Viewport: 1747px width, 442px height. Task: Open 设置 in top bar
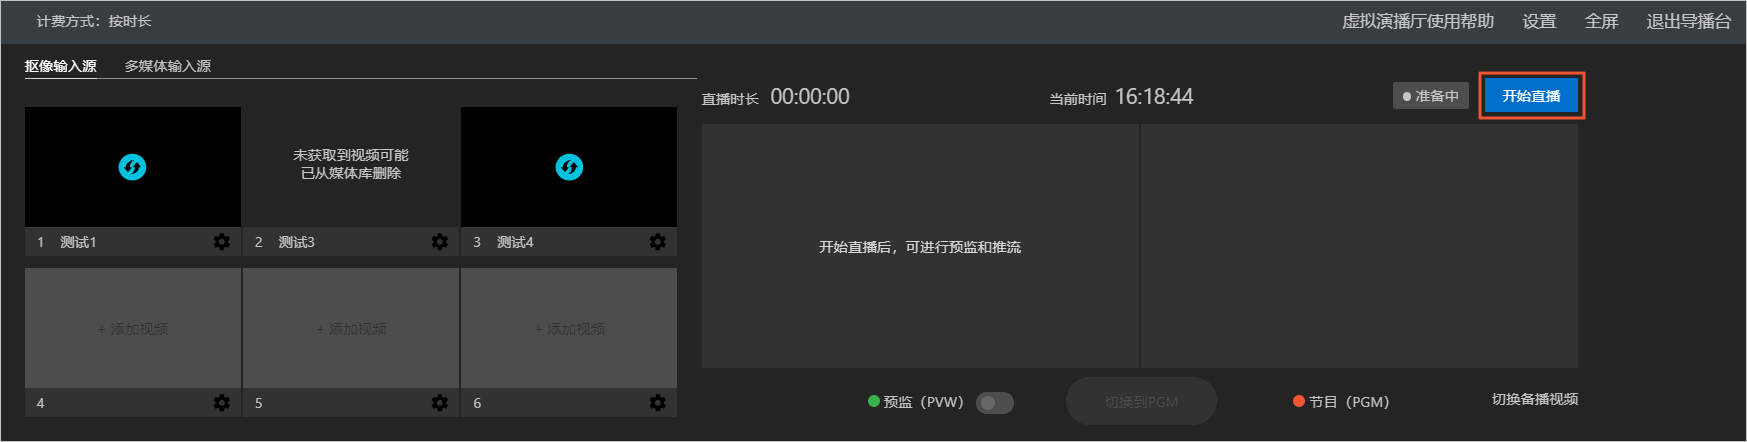pos(1539,21)
